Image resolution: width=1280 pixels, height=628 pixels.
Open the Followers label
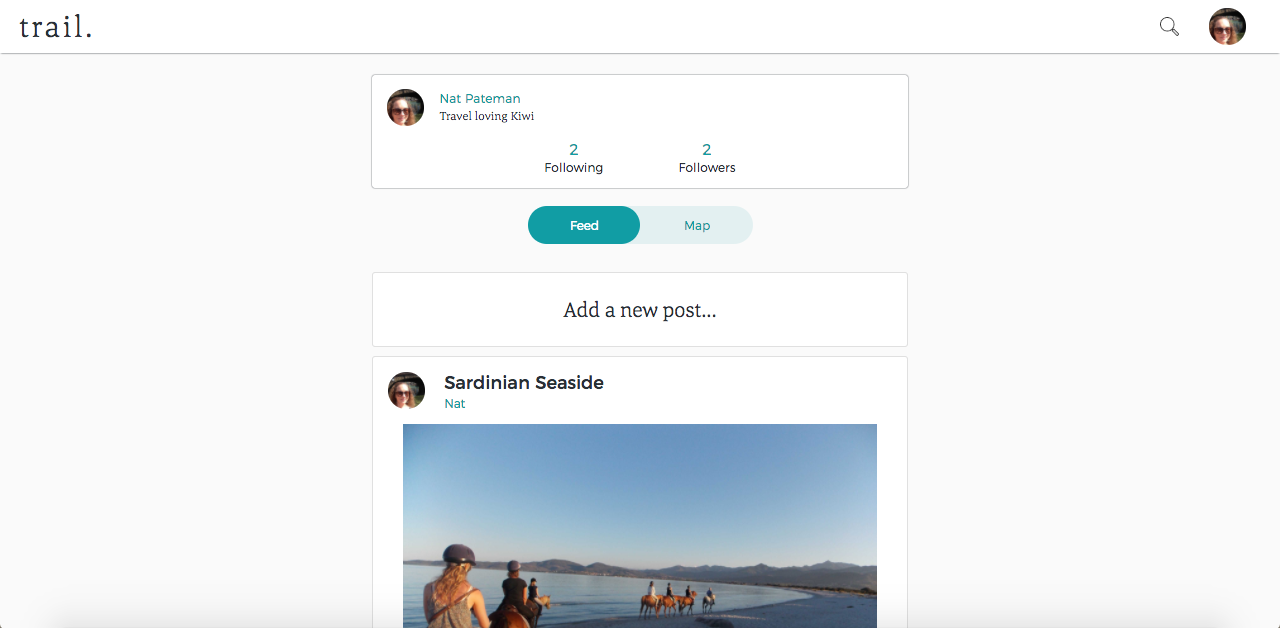[x=707, y=168]
